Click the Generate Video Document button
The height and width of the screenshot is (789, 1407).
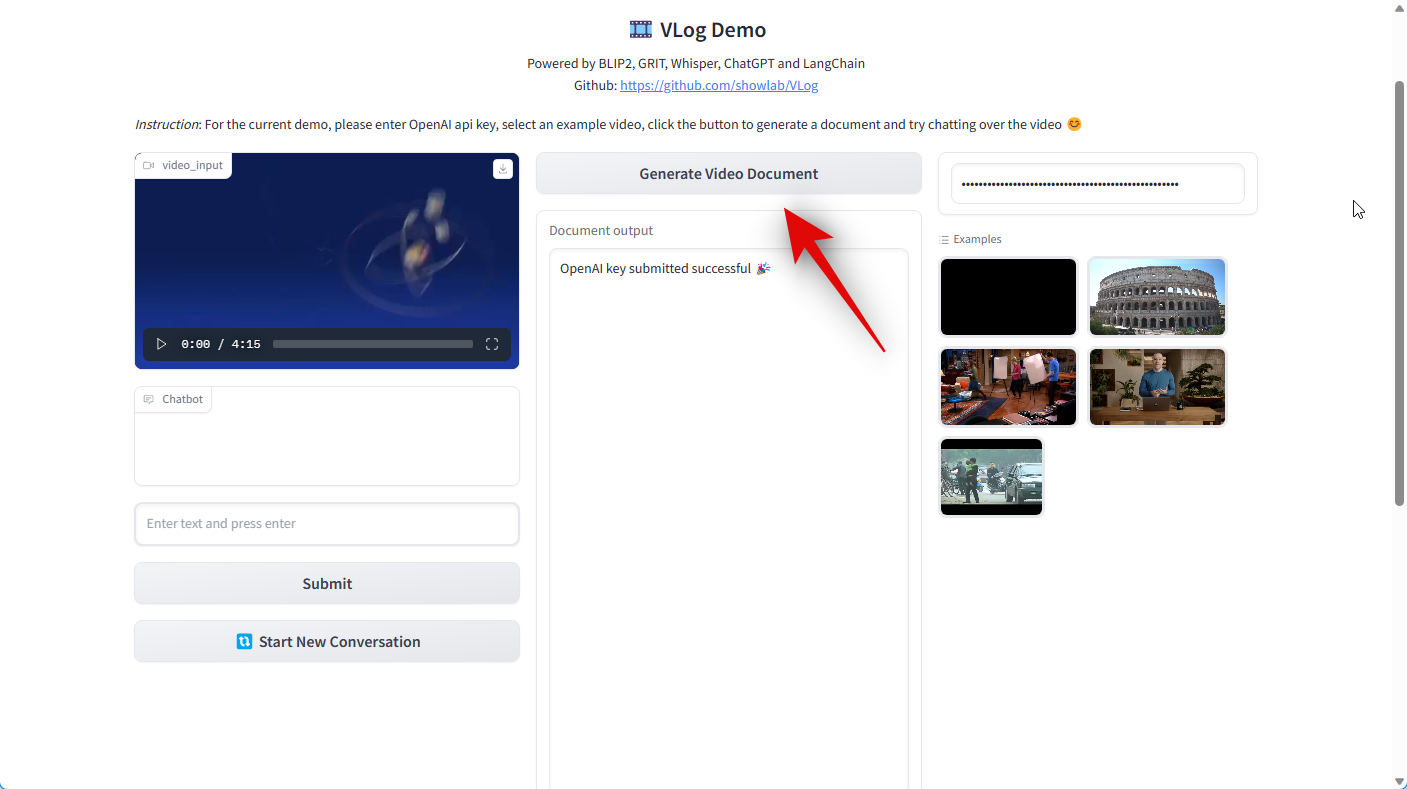(x=729, y=174)
